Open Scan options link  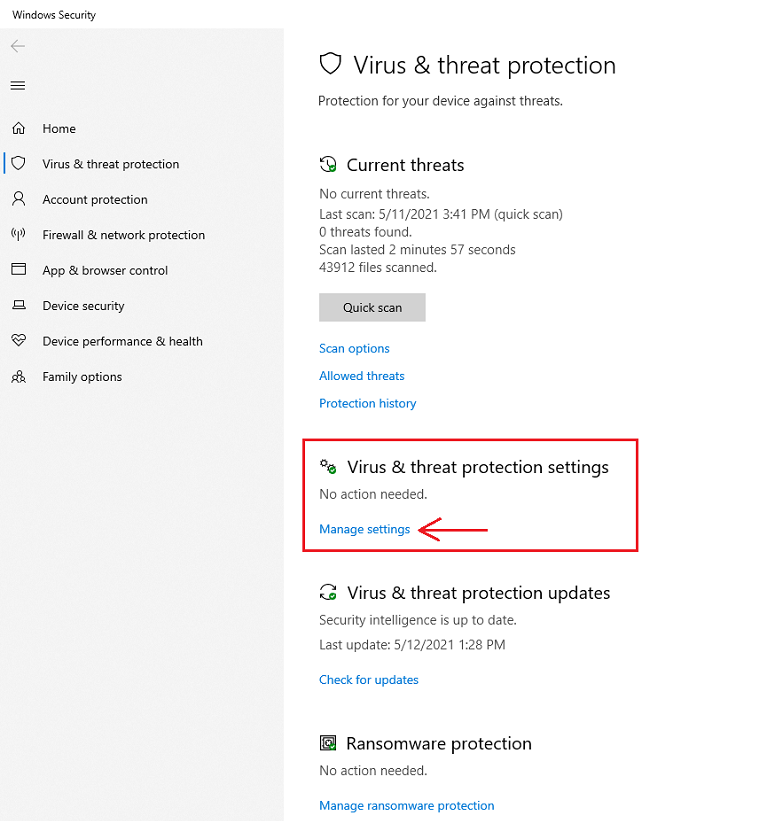[x=354, y=349]
